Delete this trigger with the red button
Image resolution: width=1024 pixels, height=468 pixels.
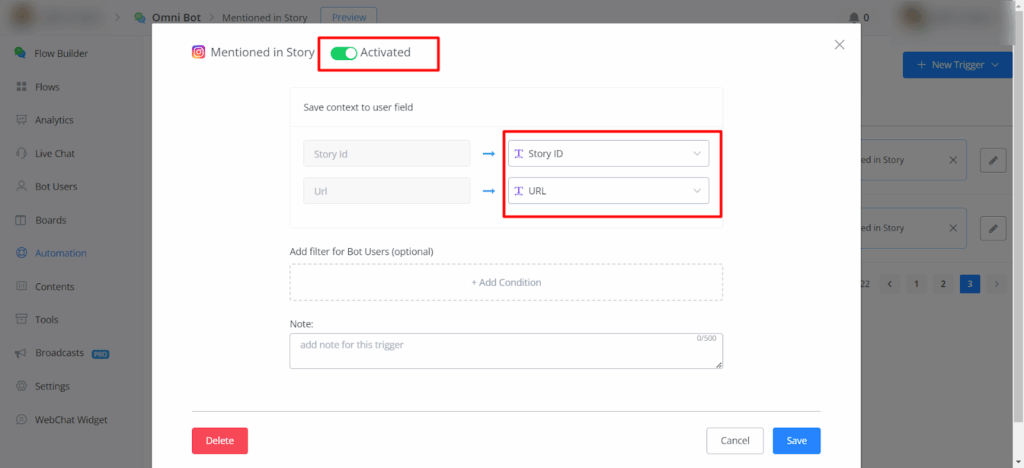[219, 441]
